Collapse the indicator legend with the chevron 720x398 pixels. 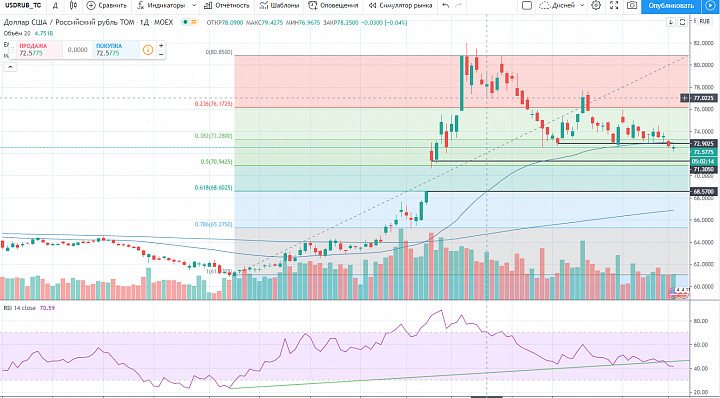click(x=10, y=67)
